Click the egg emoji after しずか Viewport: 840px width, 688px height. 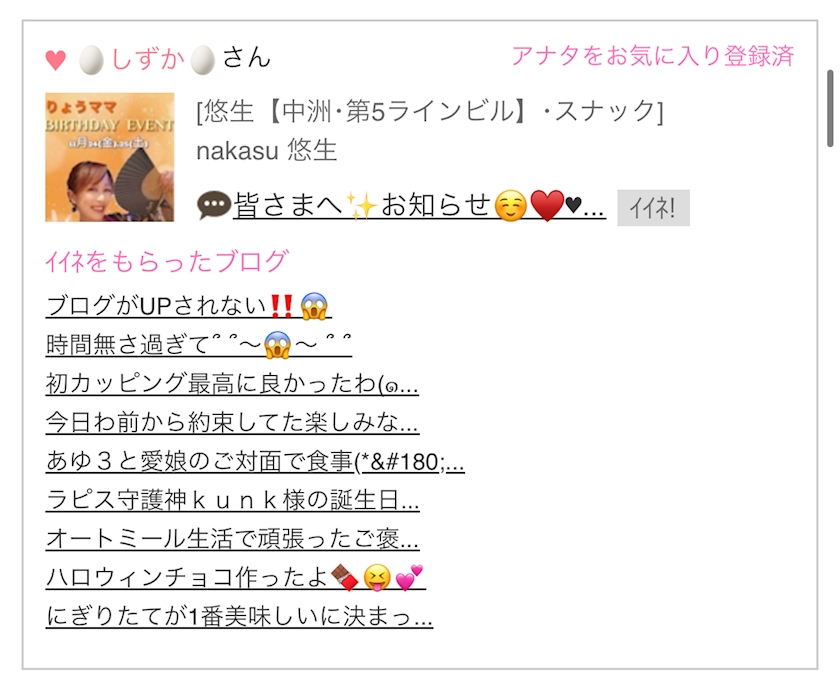(203, 59)
